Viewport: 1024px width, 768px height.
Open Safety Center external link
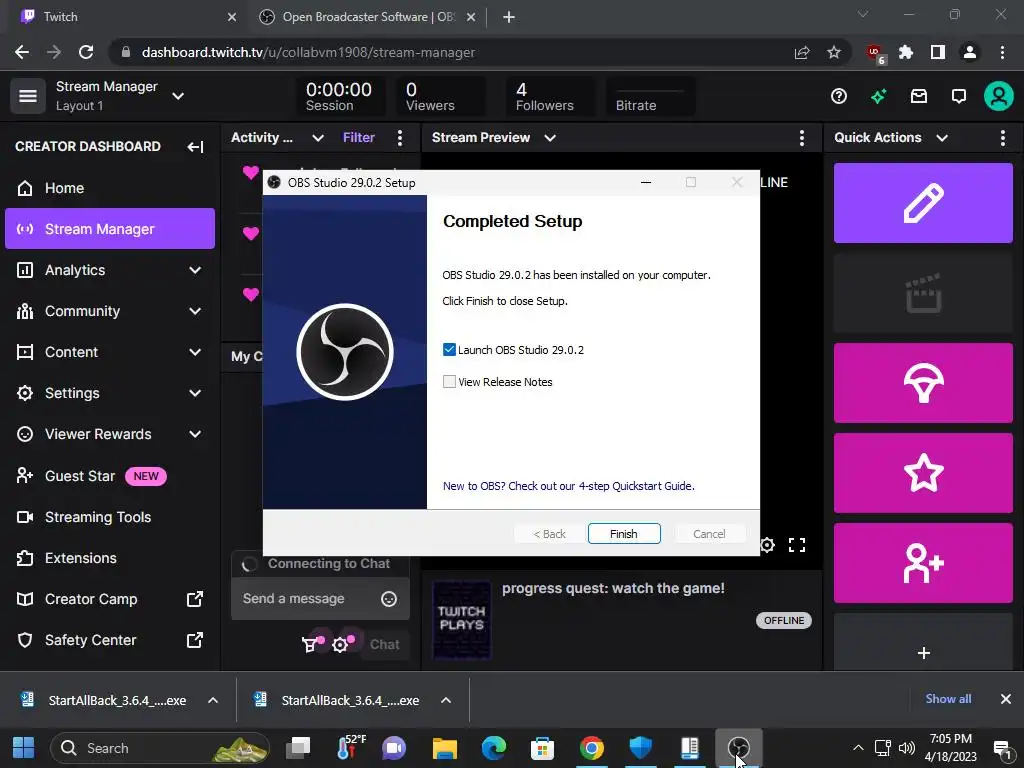[110, 641]
